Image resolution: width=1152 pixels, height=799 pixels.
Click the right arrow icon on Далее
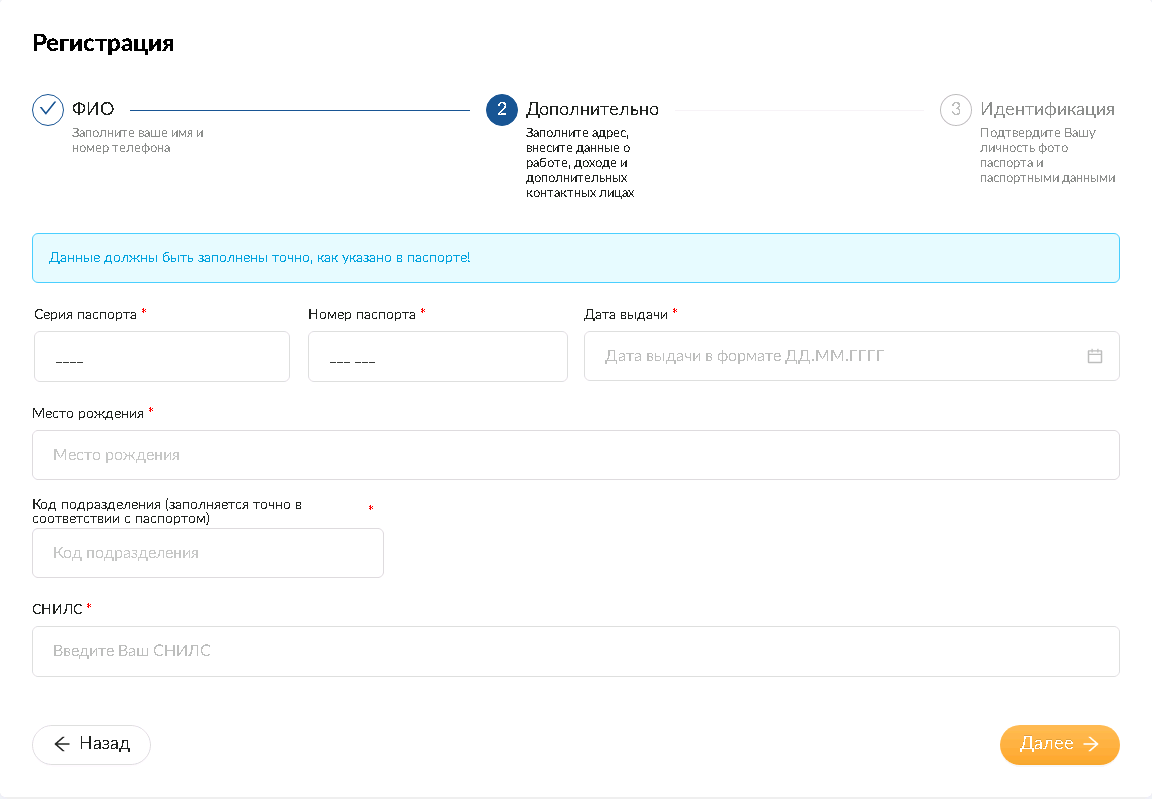coord(1091,744)
